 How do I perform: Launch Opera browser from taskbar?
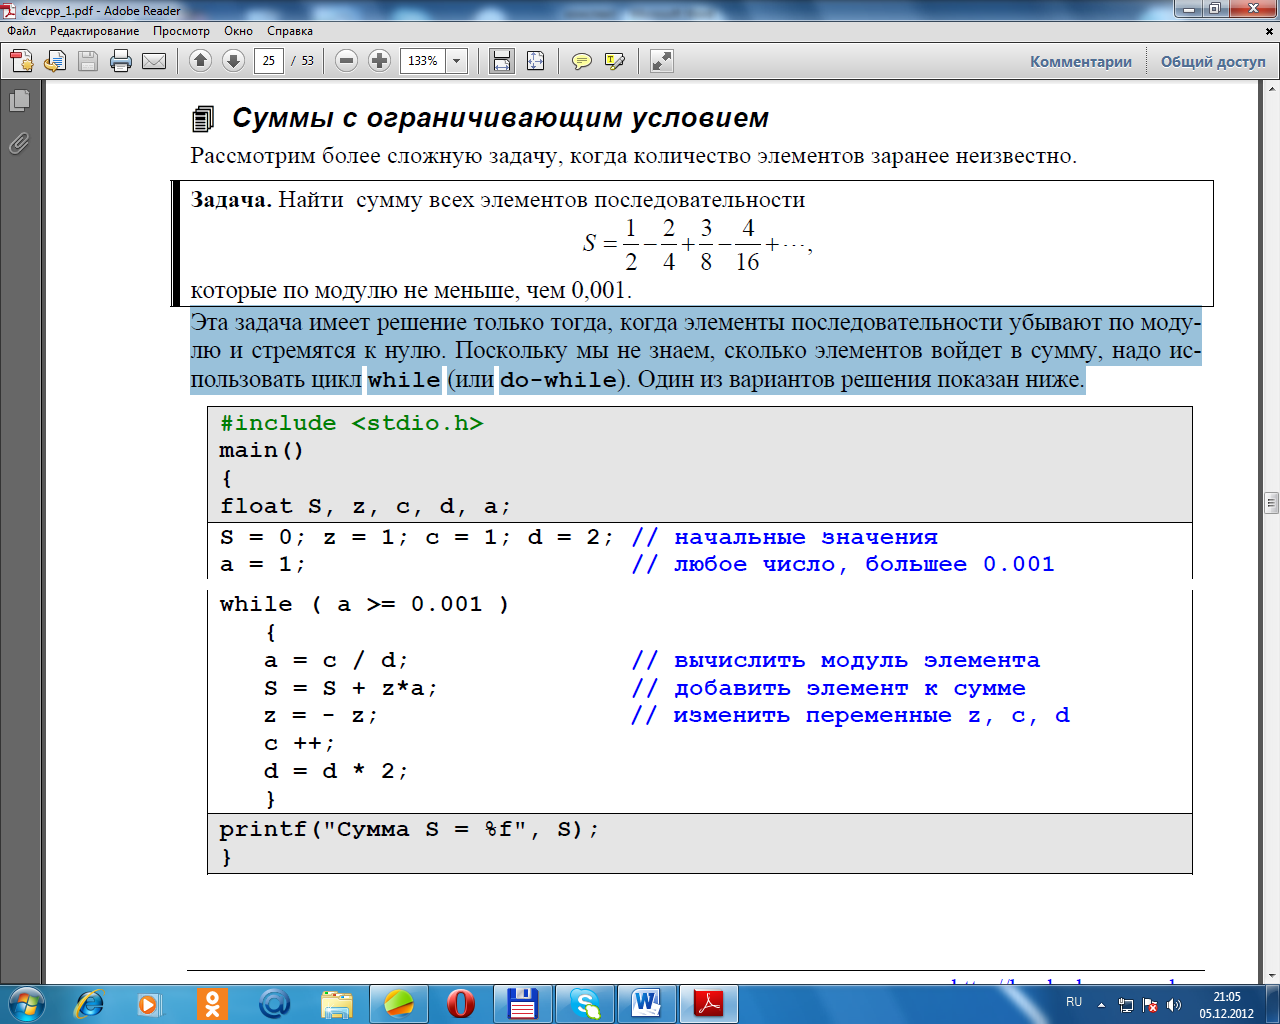click(461, 1003)
